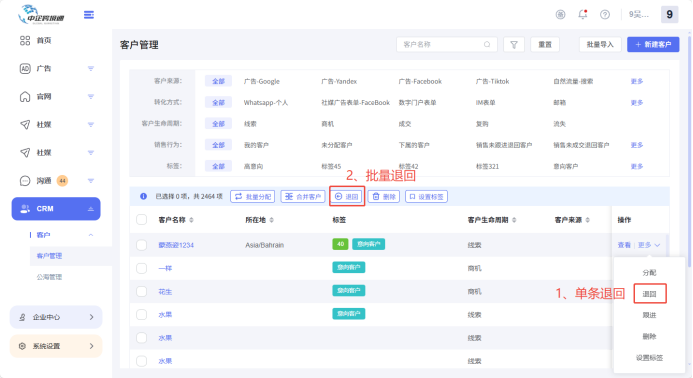
Task: Collapse the 客户 submenu chevron
Action: 91,235
